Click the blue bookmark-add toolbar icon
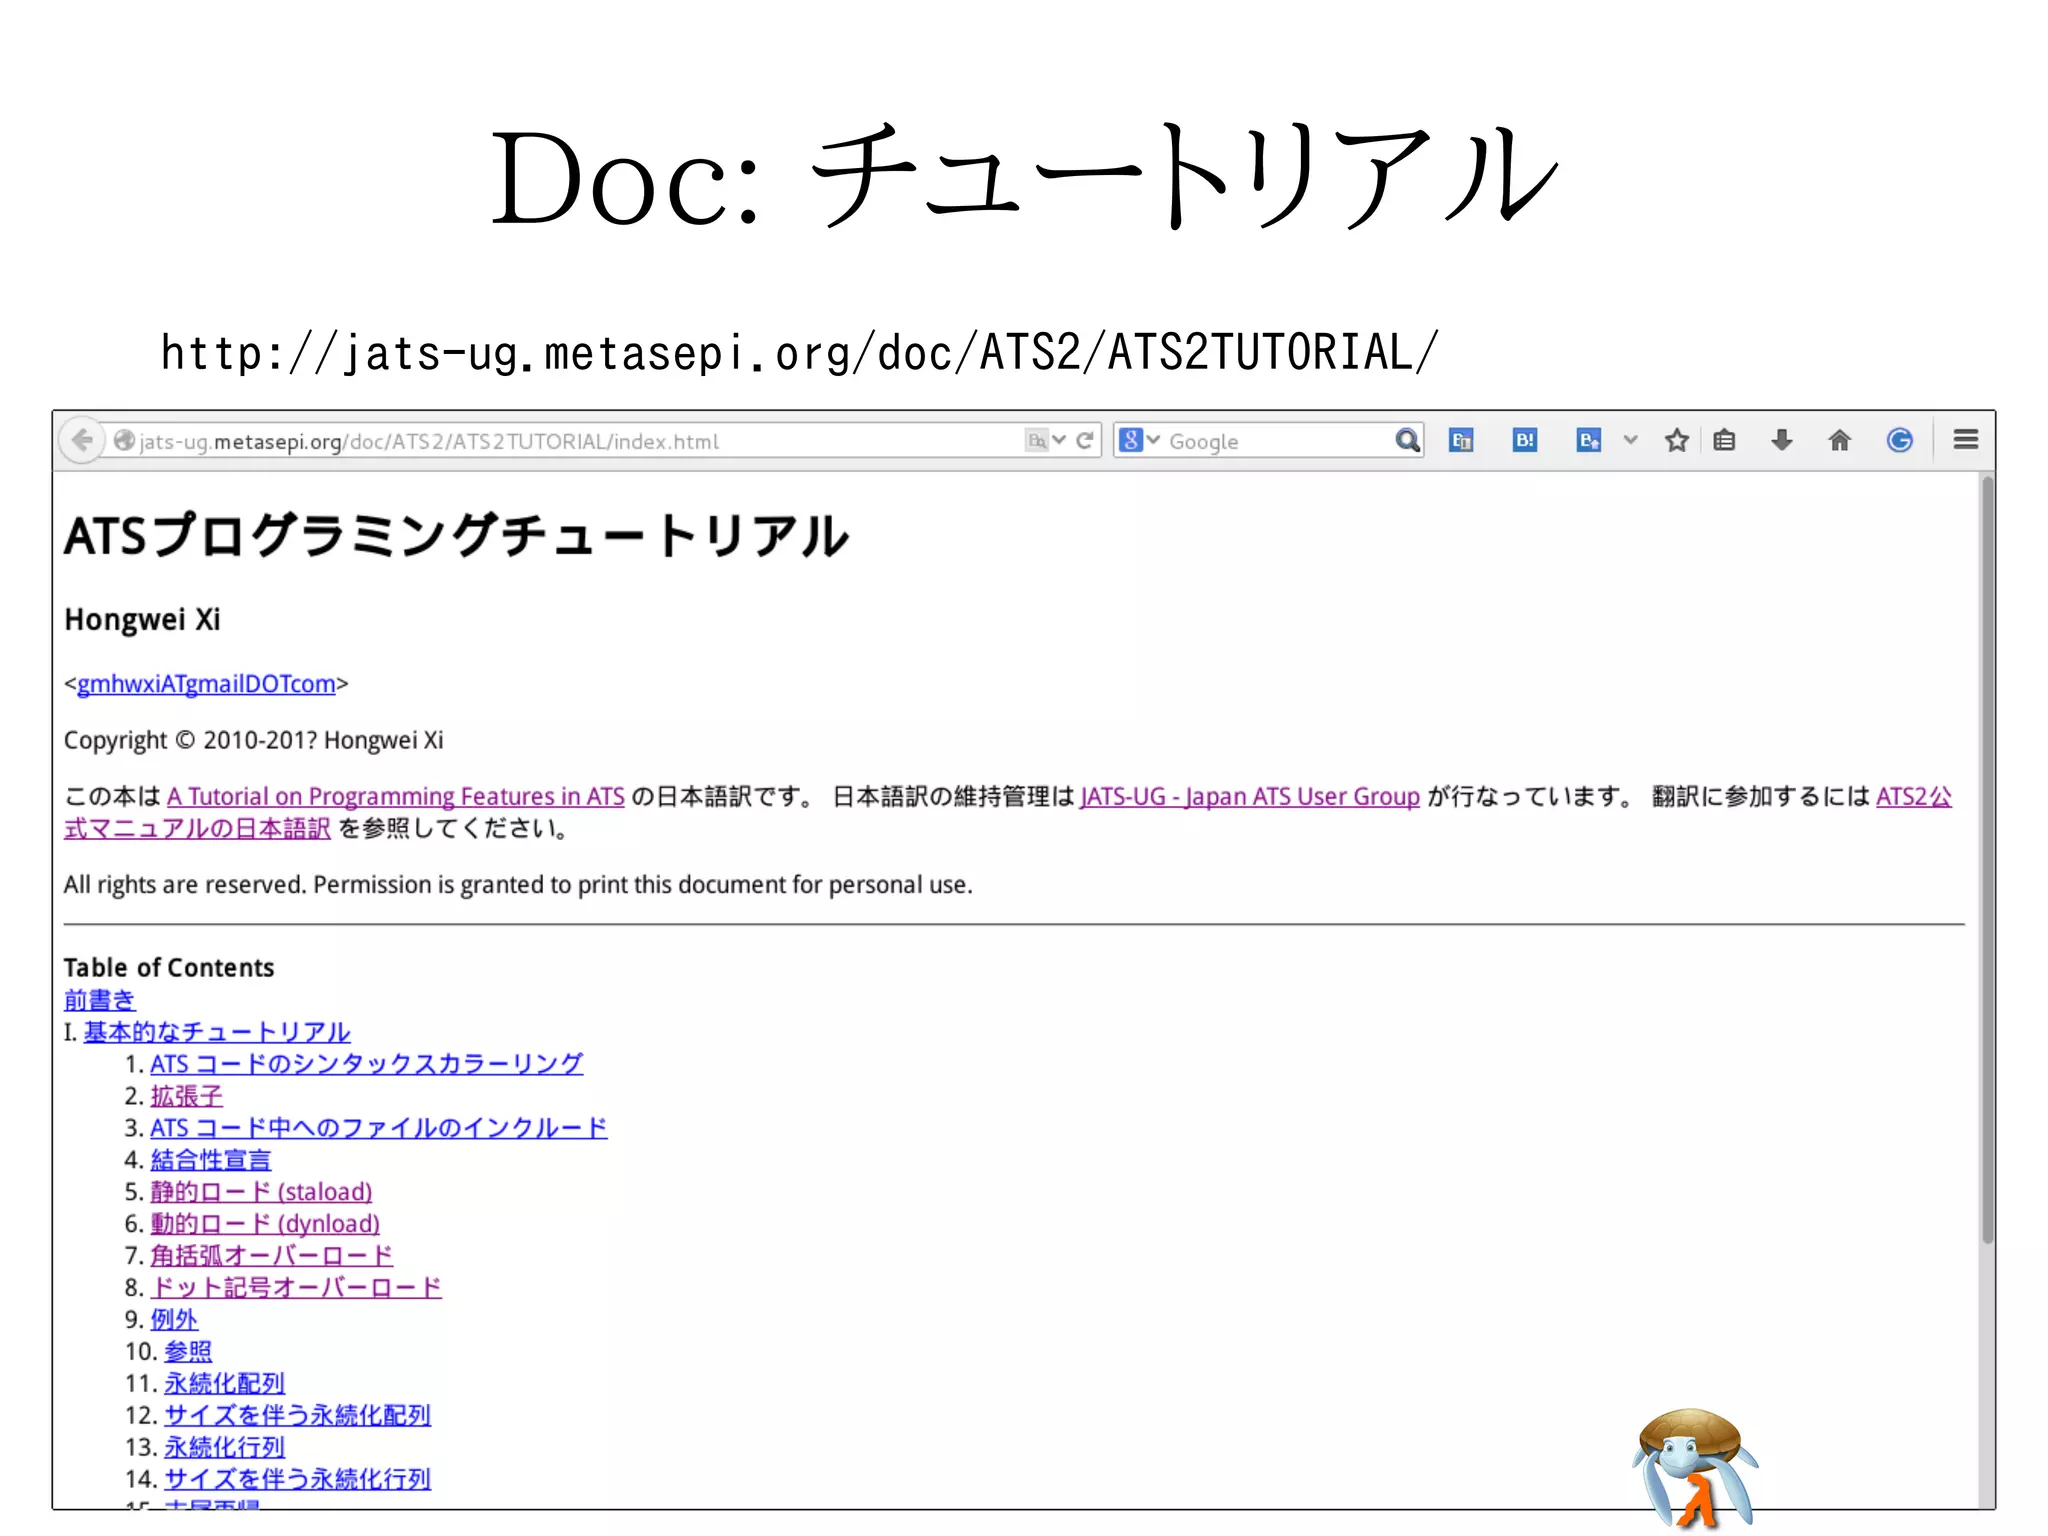 [1588, 440]
